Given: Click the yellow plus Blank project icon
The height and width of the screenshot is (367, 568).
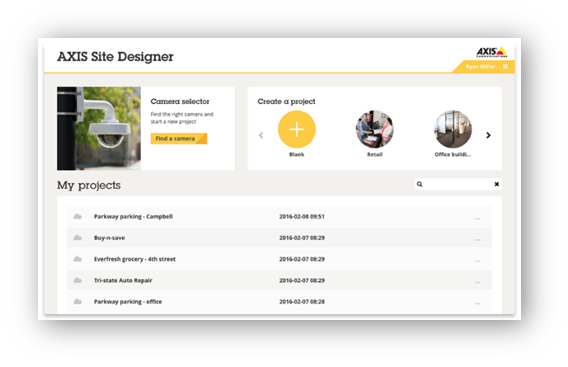Looking at the screenshot, I should coord(296,129).
